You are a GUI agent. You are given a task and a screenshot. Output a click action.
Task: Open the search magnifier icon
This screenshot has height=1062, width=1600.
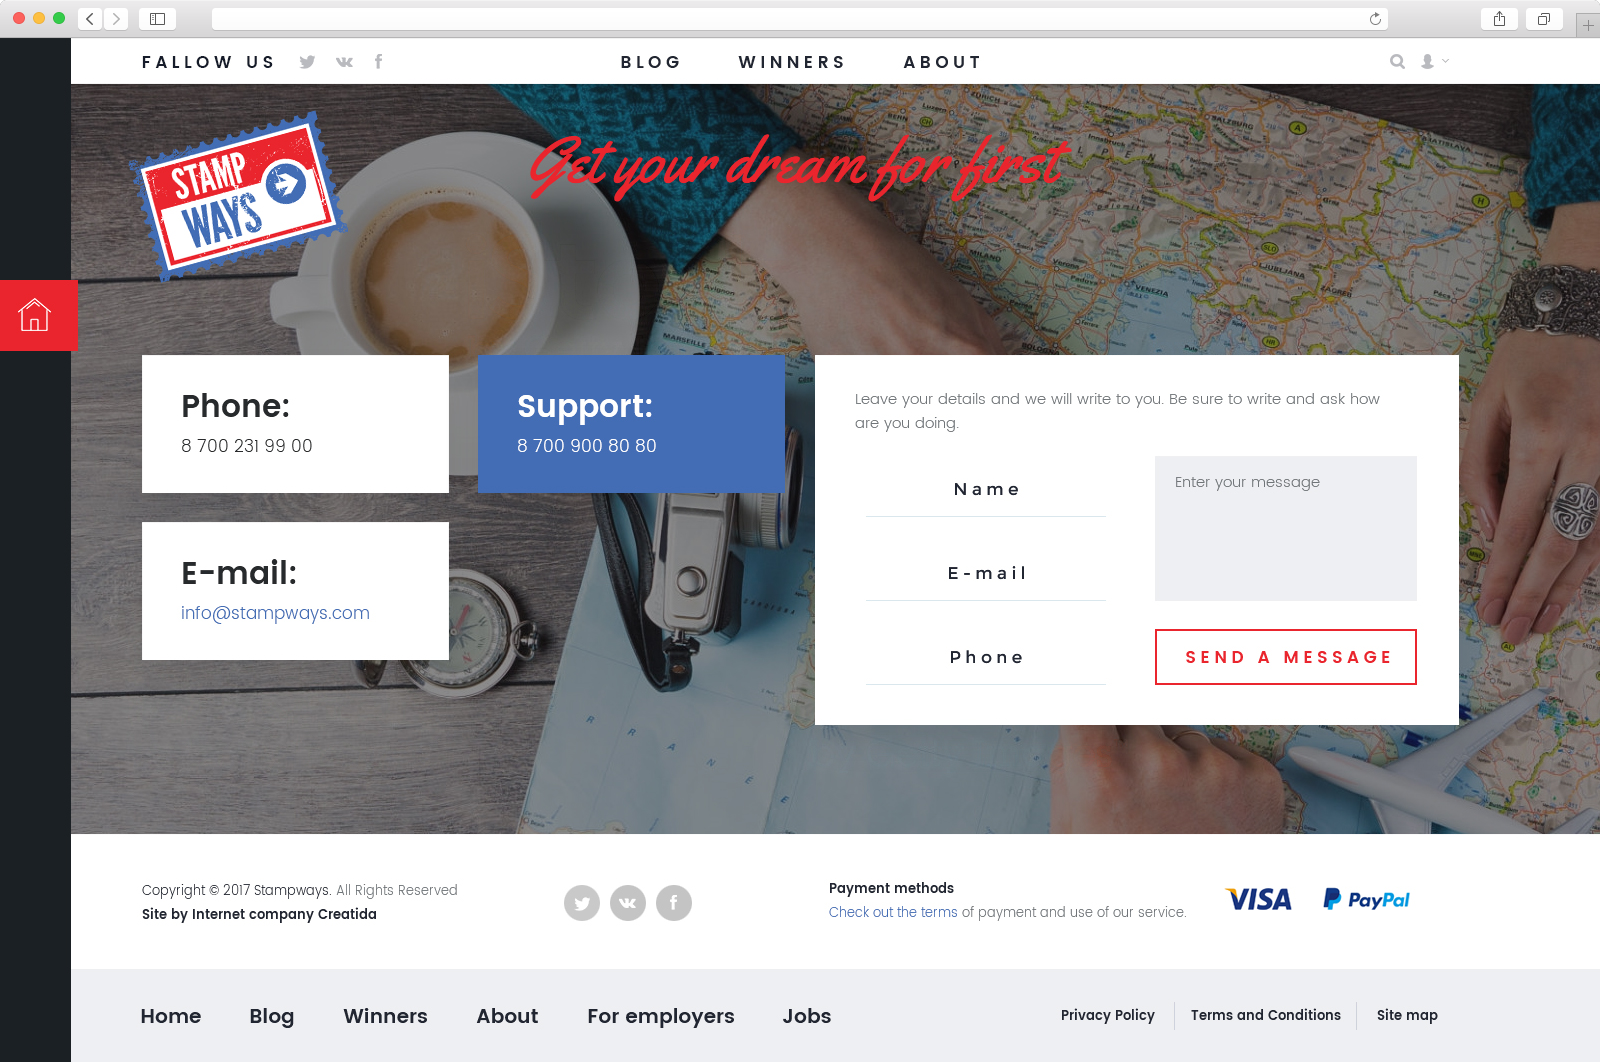[1397, 62]
